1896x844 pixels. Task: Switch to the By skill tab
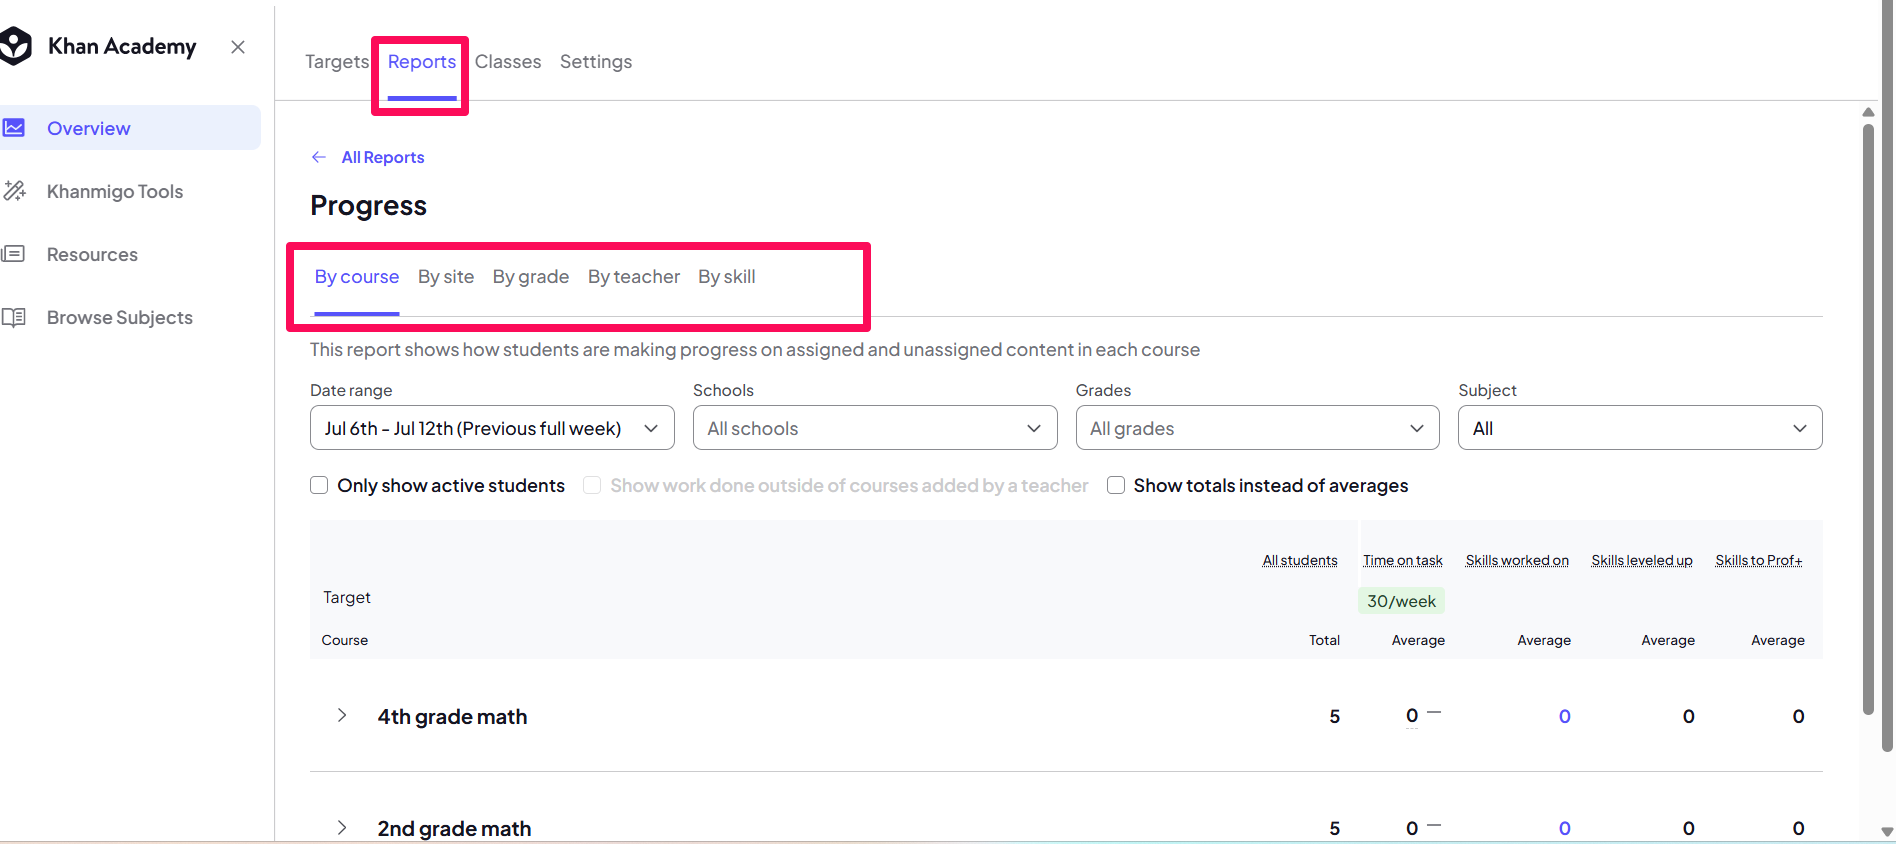click(x=727, y=277)
